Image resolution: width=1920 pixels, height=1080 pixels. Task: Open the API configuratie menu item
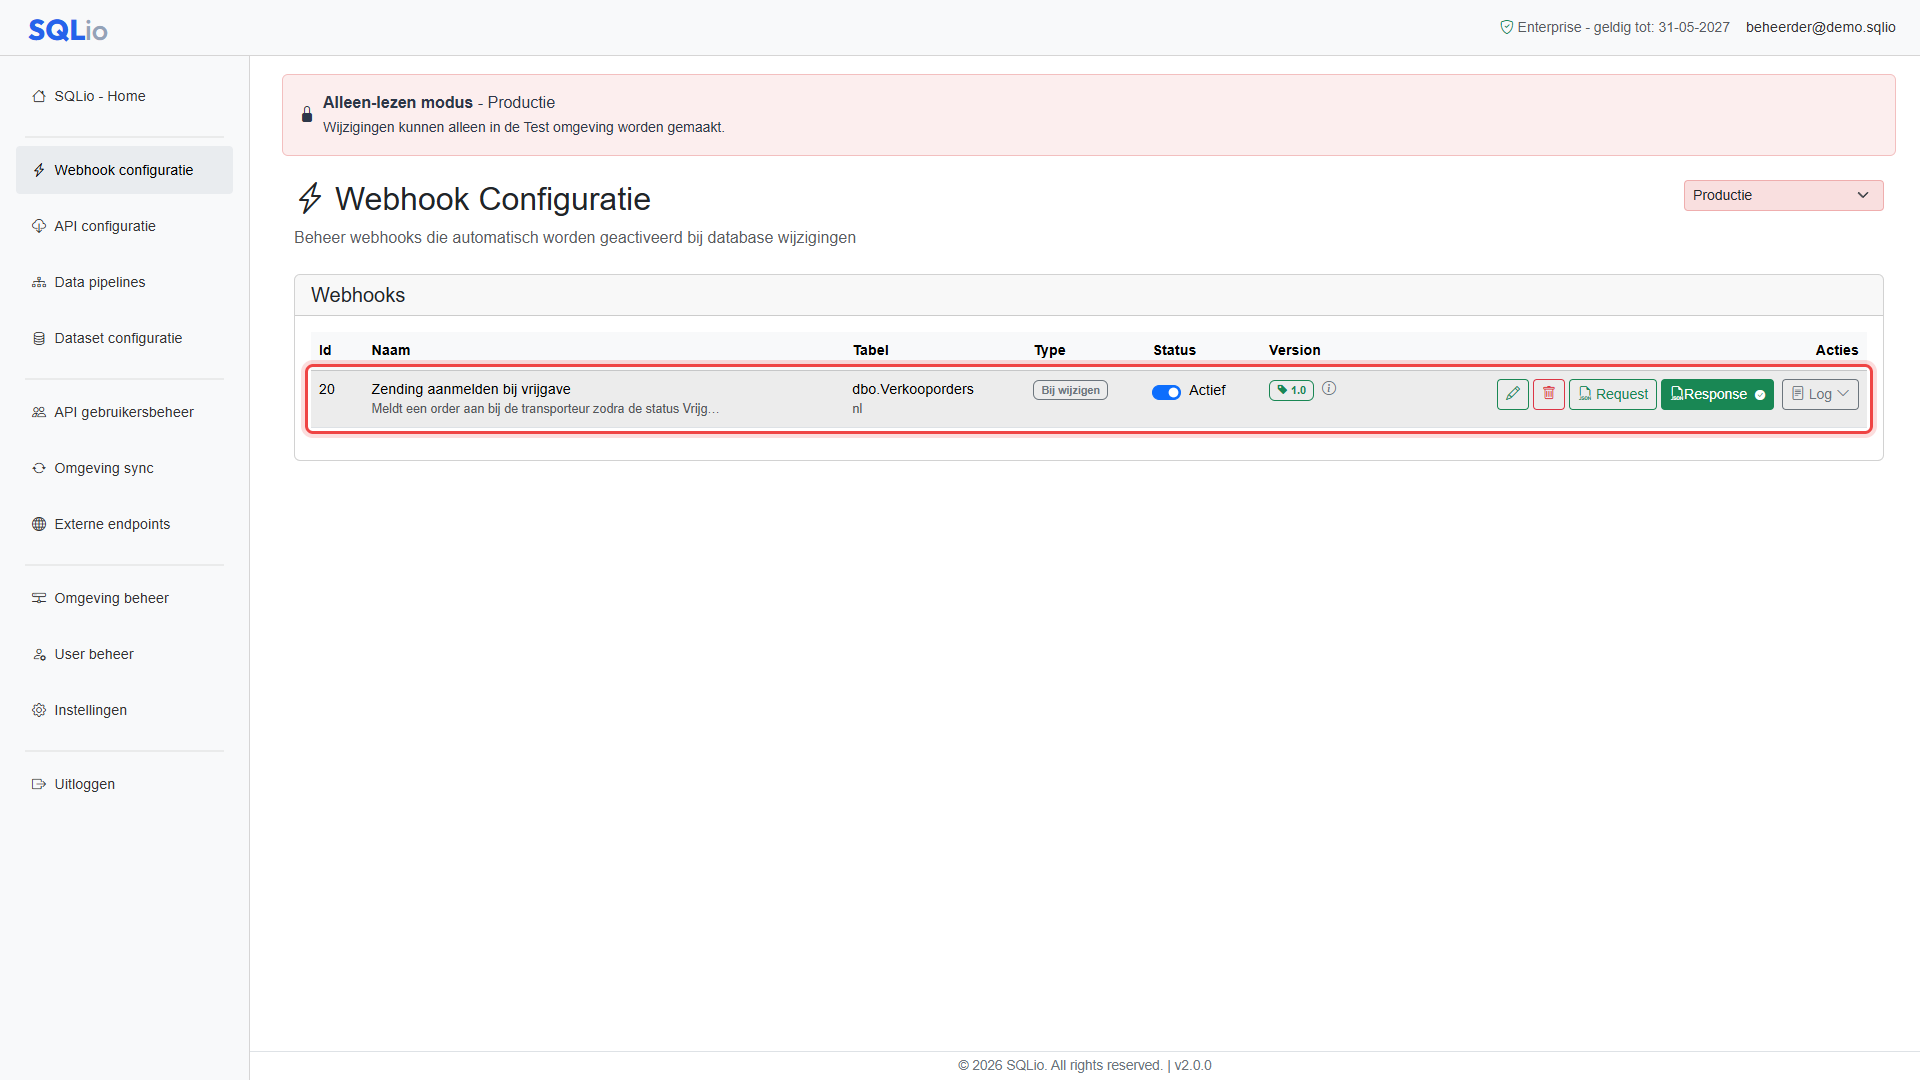pyautogui.click(x=124, y=227)
